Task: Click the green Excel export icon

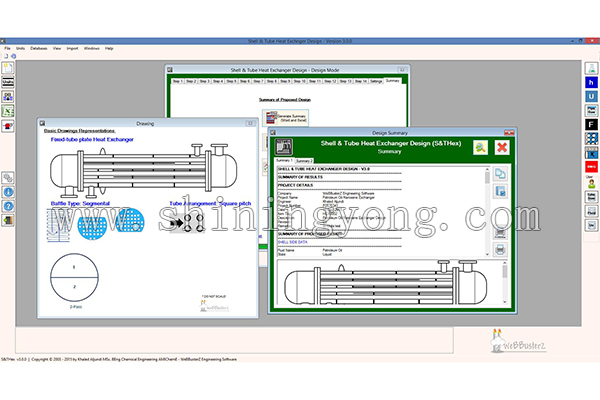Action: [x=8, y=111]
